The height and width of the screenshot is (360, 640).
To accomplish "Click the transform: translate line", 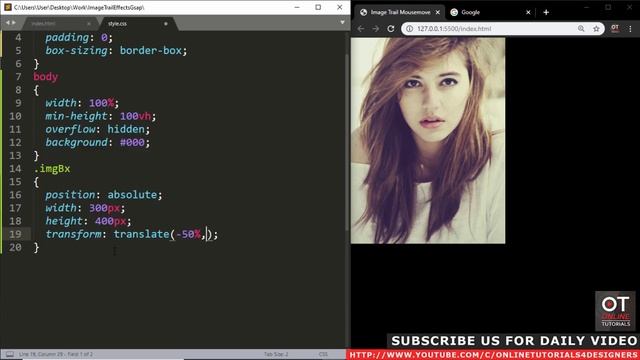I will pos(131,234).
